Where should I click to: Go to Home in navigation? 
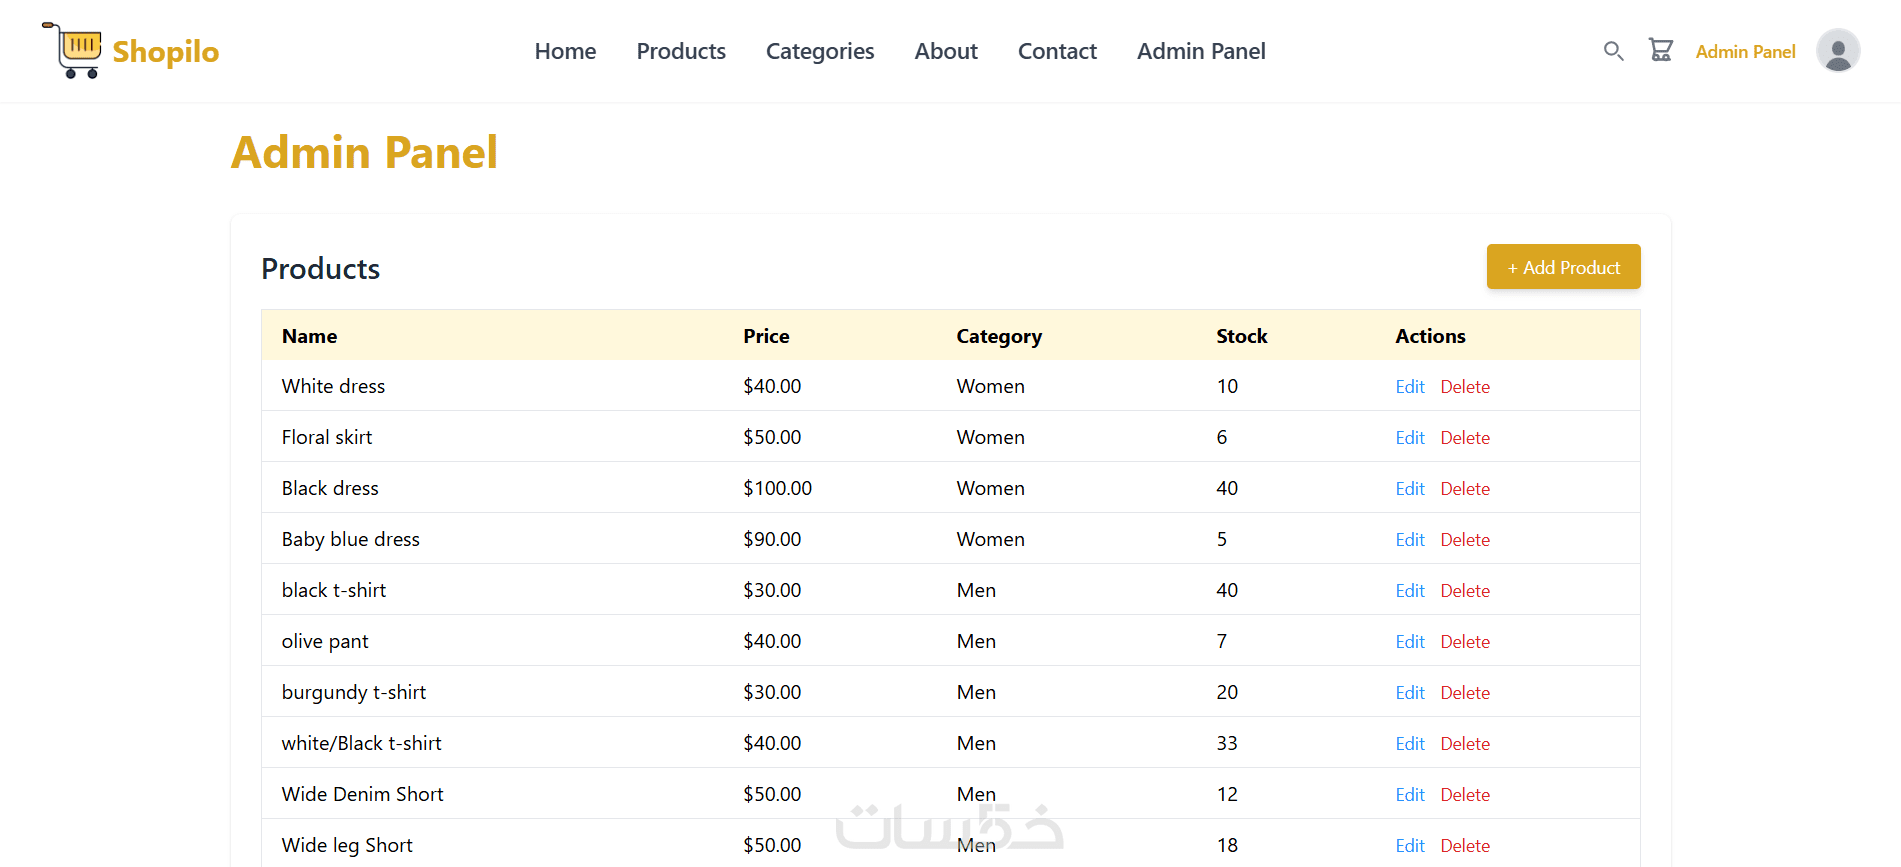(565, 51)
